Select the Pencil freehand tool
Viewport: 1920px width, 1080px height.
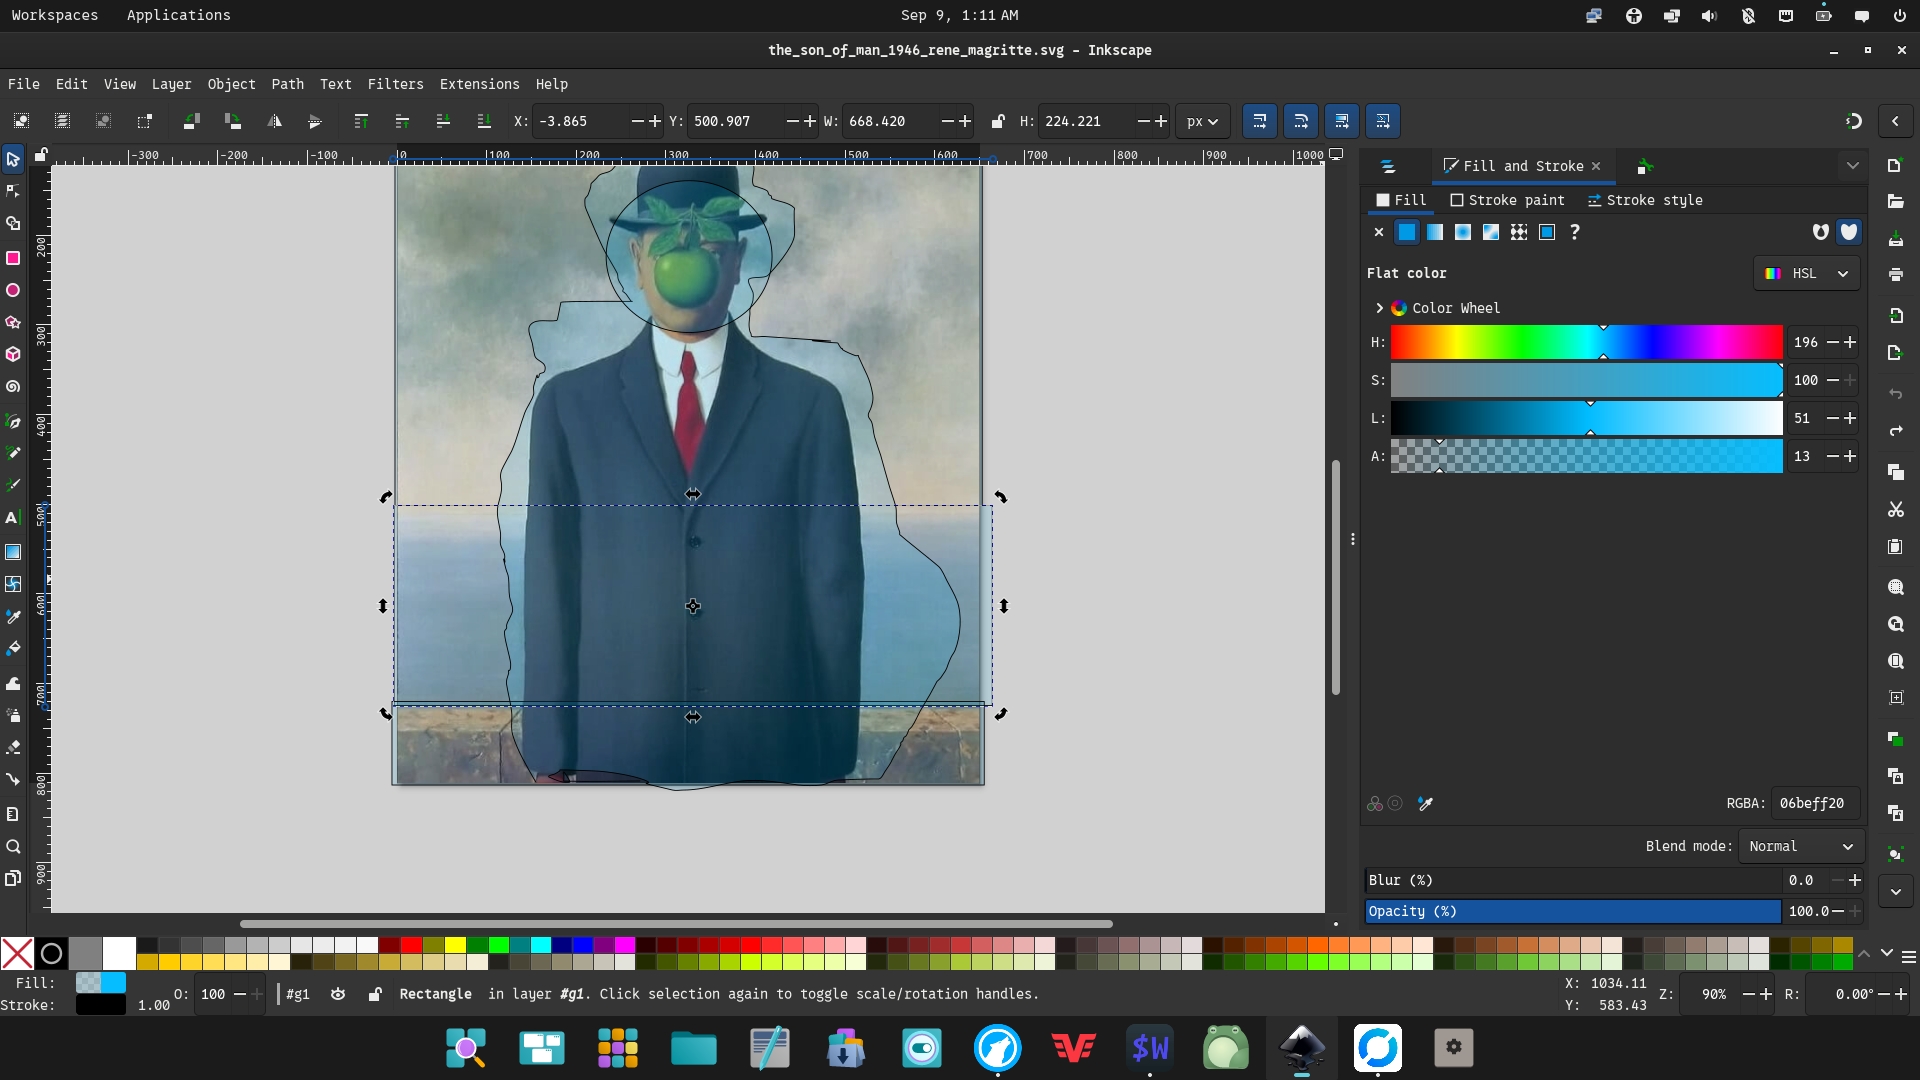point(13,453)
